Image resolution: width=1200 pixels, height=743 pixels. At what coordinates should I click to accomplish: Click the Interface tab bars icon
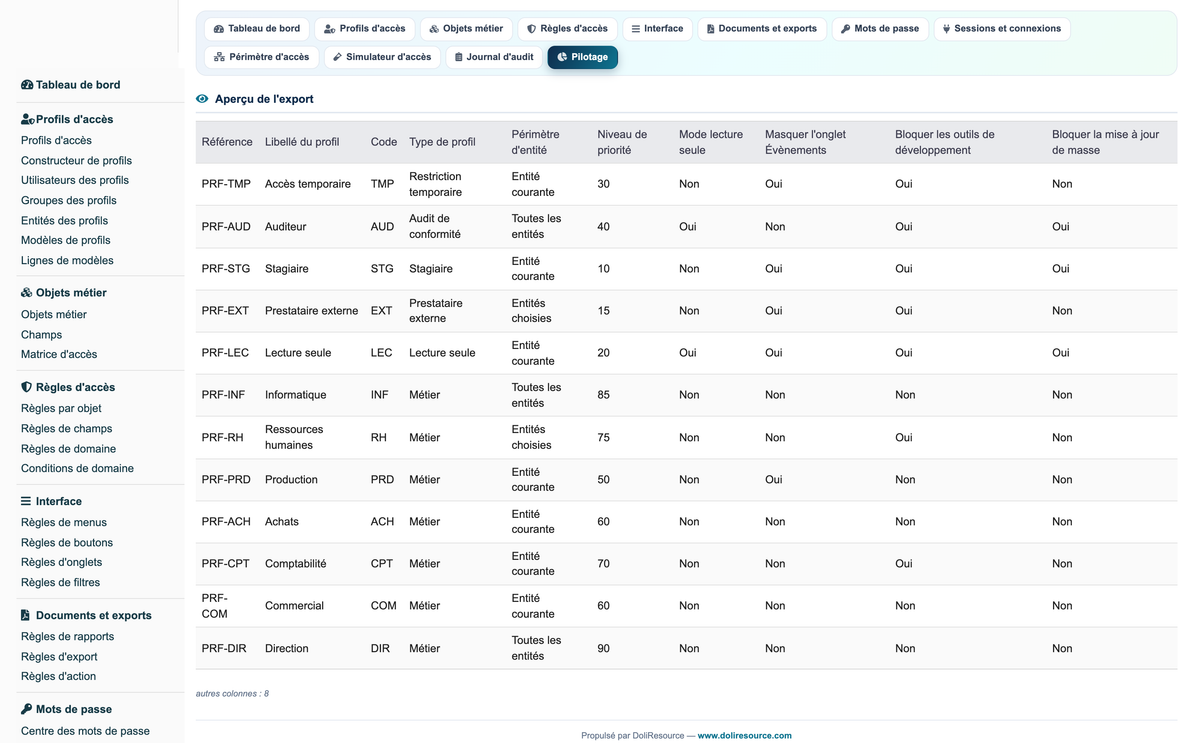[x=636, y=29]
